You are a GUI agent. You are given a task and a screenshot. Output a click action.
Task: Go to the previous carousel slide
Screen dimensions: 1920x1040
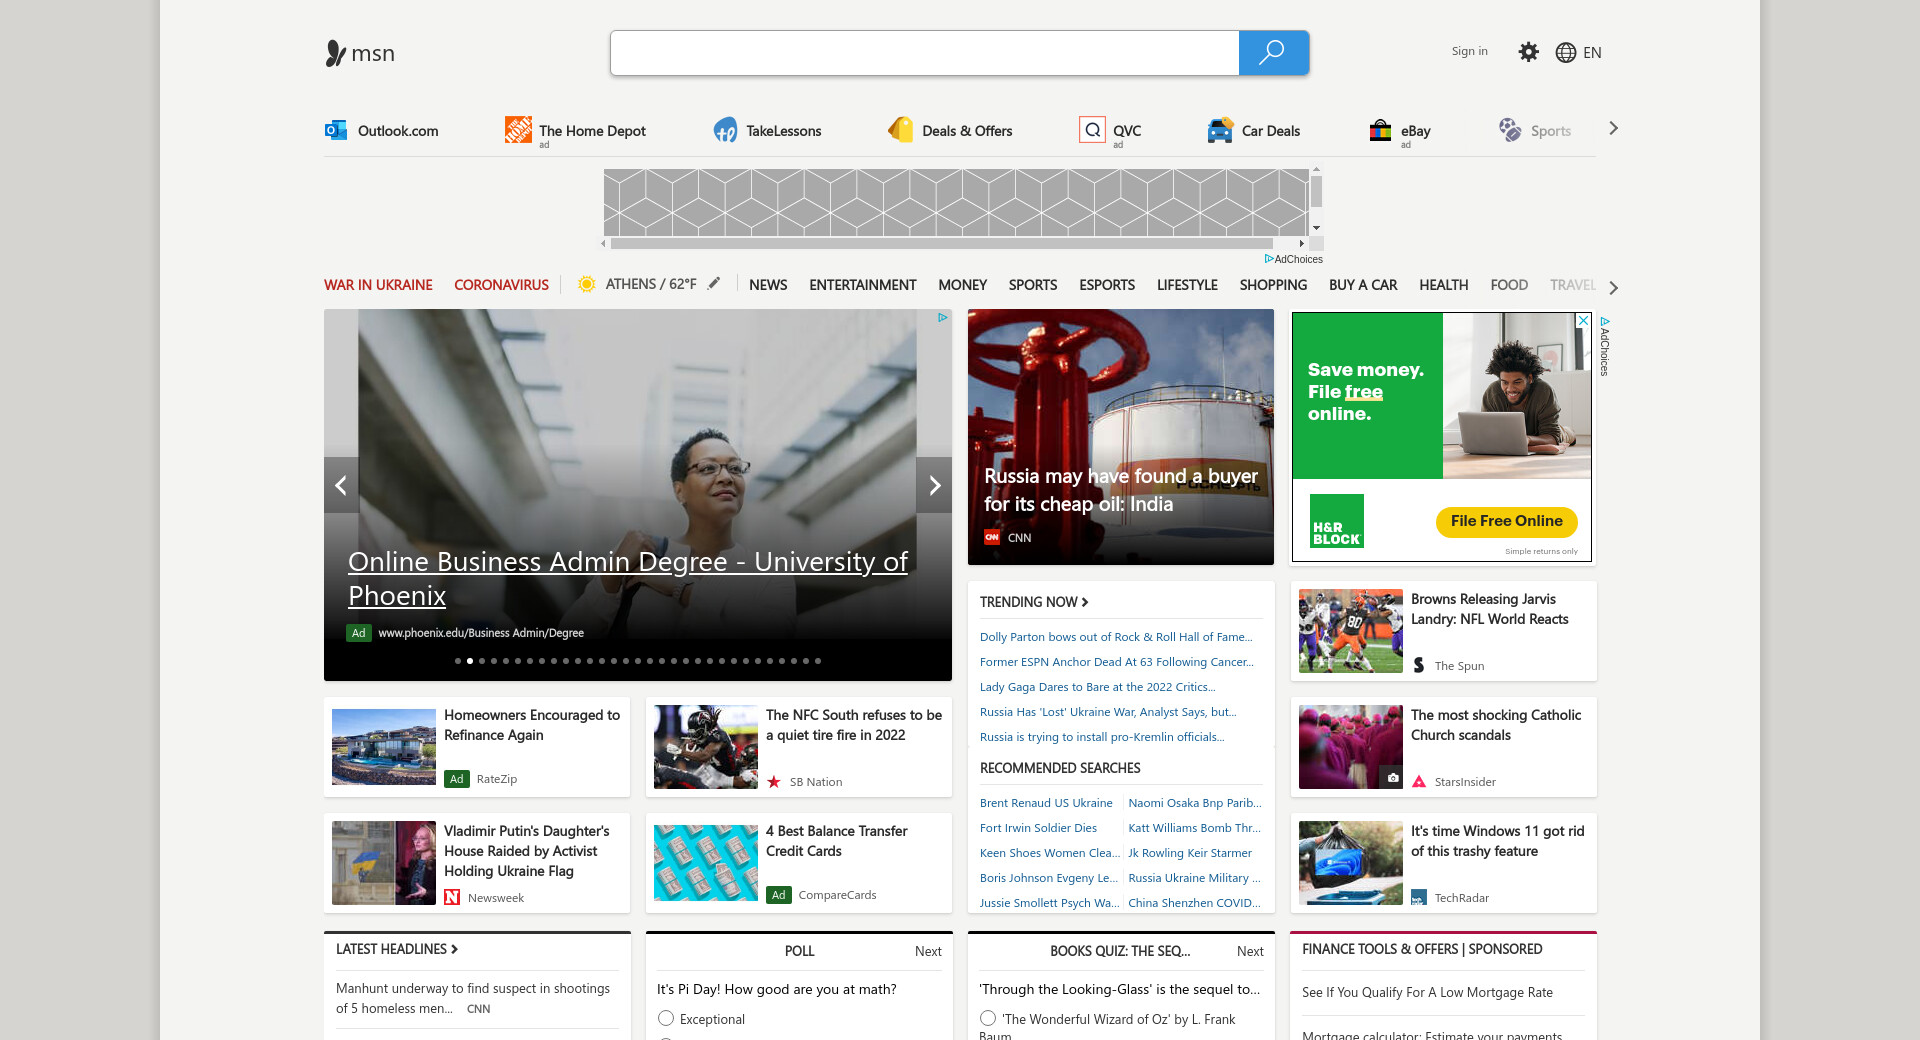point(341,485)
